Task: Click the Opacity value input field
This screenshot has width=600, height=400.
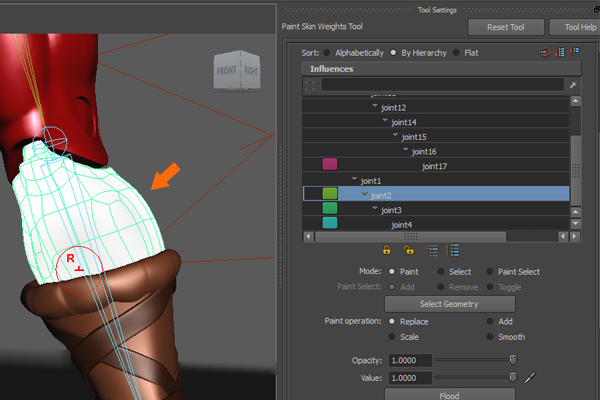Action: click(x=408, y=360)
